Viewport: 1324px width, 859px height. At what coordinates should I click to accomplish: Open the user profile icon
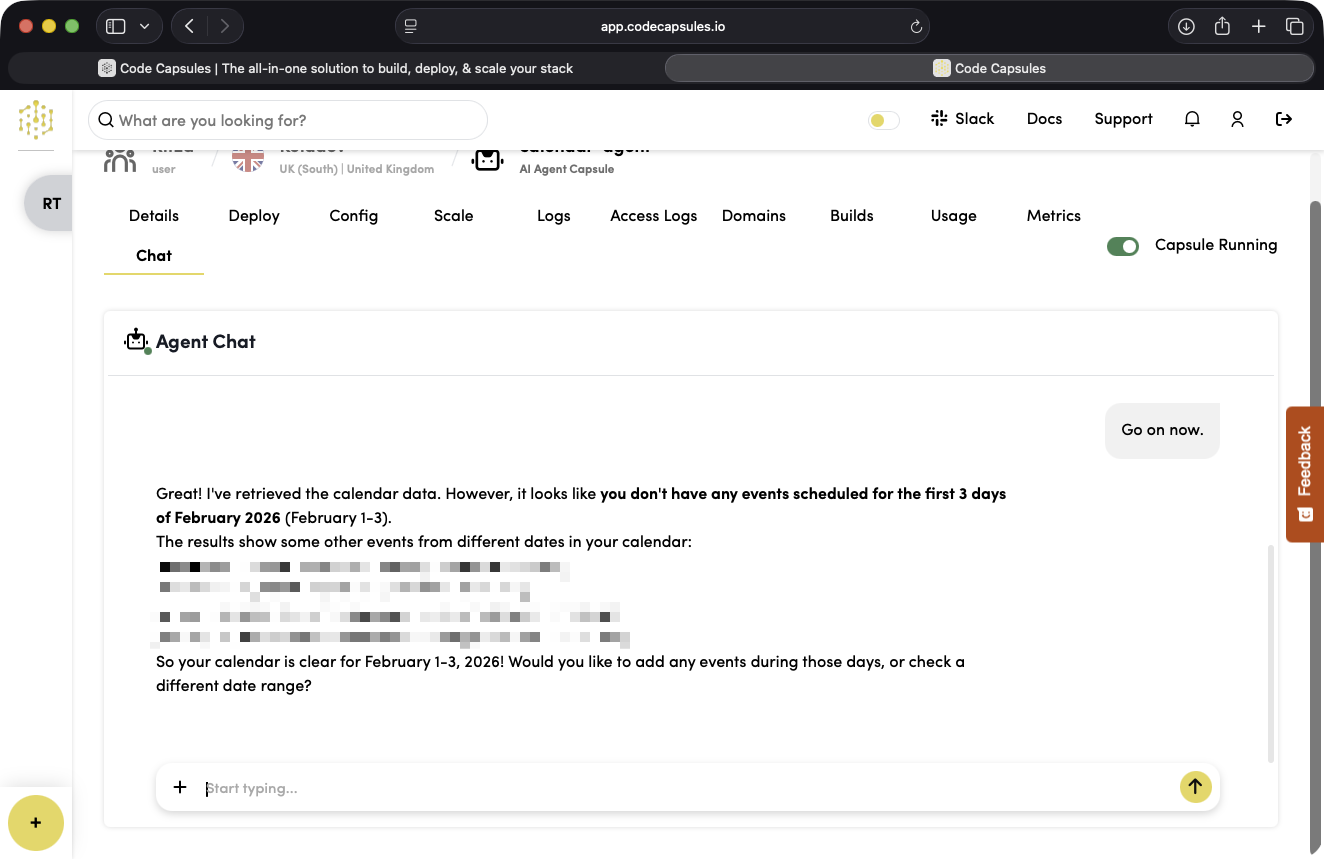(1237, 119)
